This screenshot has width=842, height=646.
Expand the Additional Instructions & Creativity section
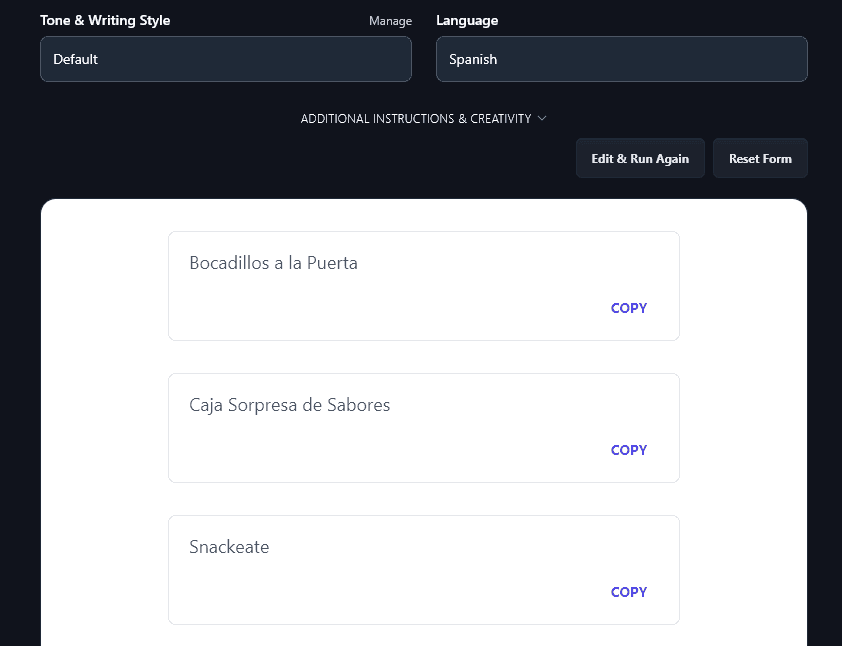click(x=424, y=118)
